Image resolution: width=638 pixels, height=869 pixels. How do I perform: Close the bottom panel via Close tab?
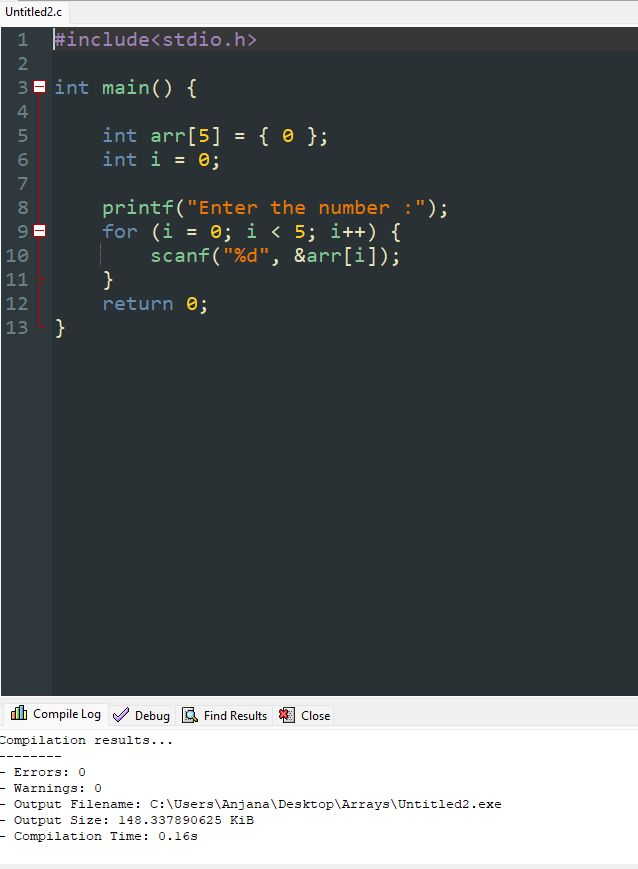click(305, 715)
